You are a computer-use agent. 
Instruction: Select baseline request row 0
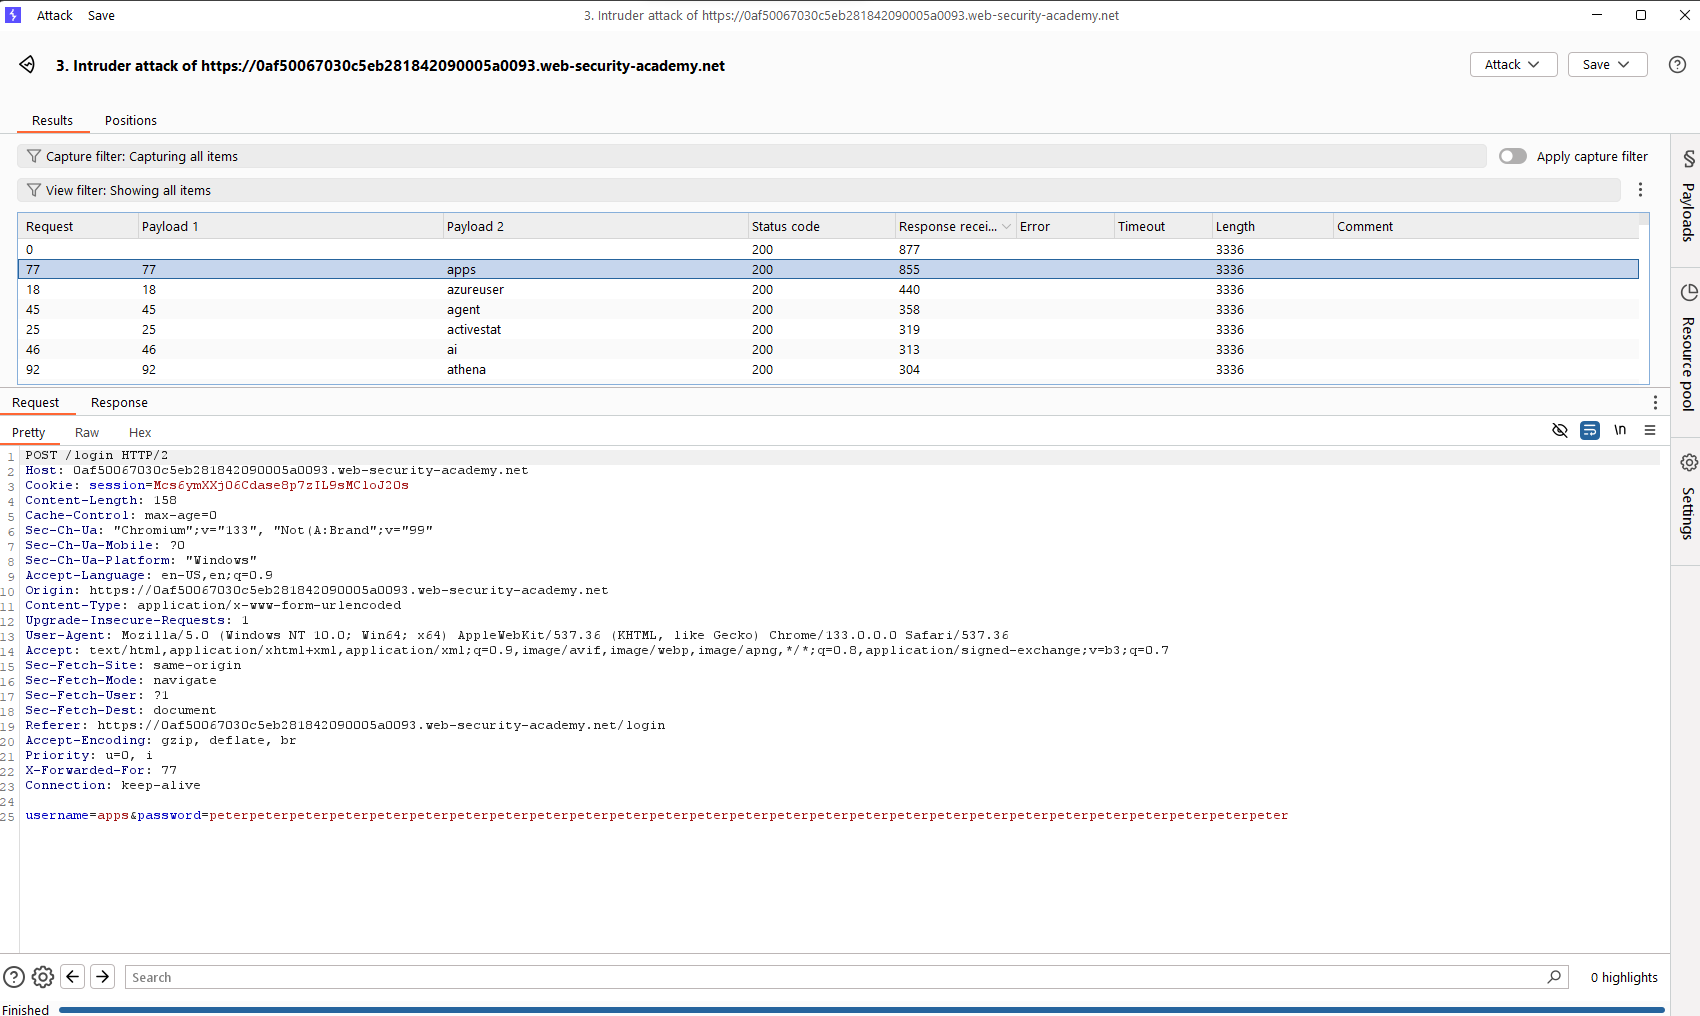pos(828,250)
